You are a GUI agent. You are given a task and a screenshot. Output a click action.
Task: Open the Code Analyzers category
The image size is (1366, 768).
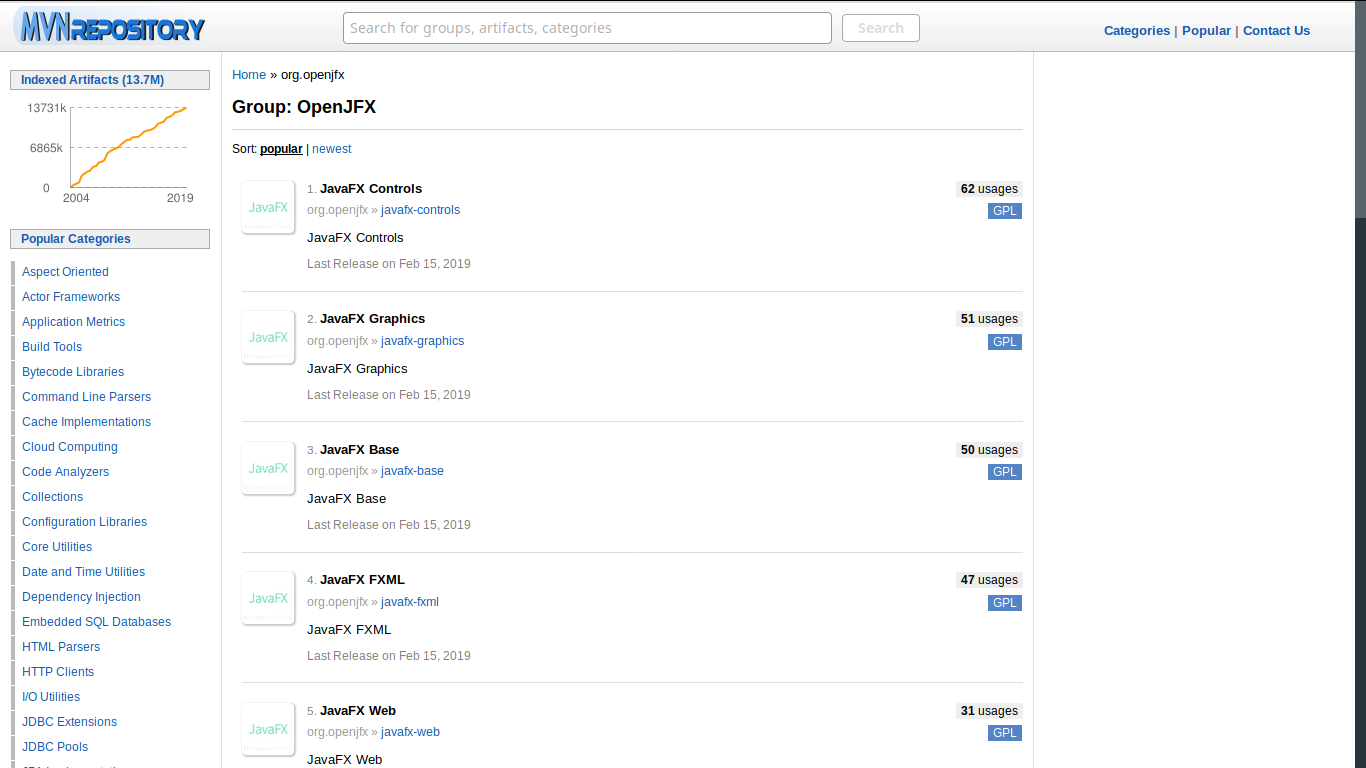coord(66,472)
